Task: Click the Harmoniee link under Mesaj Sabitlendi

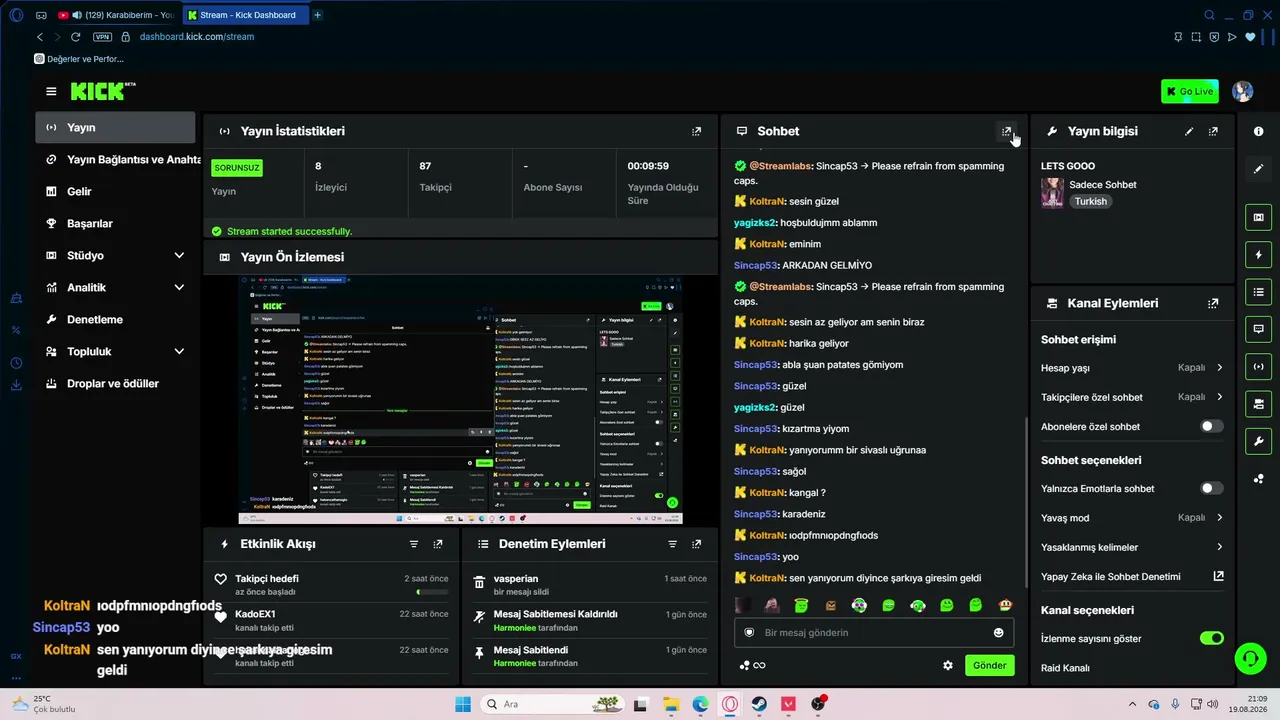Action: point(515,664)
